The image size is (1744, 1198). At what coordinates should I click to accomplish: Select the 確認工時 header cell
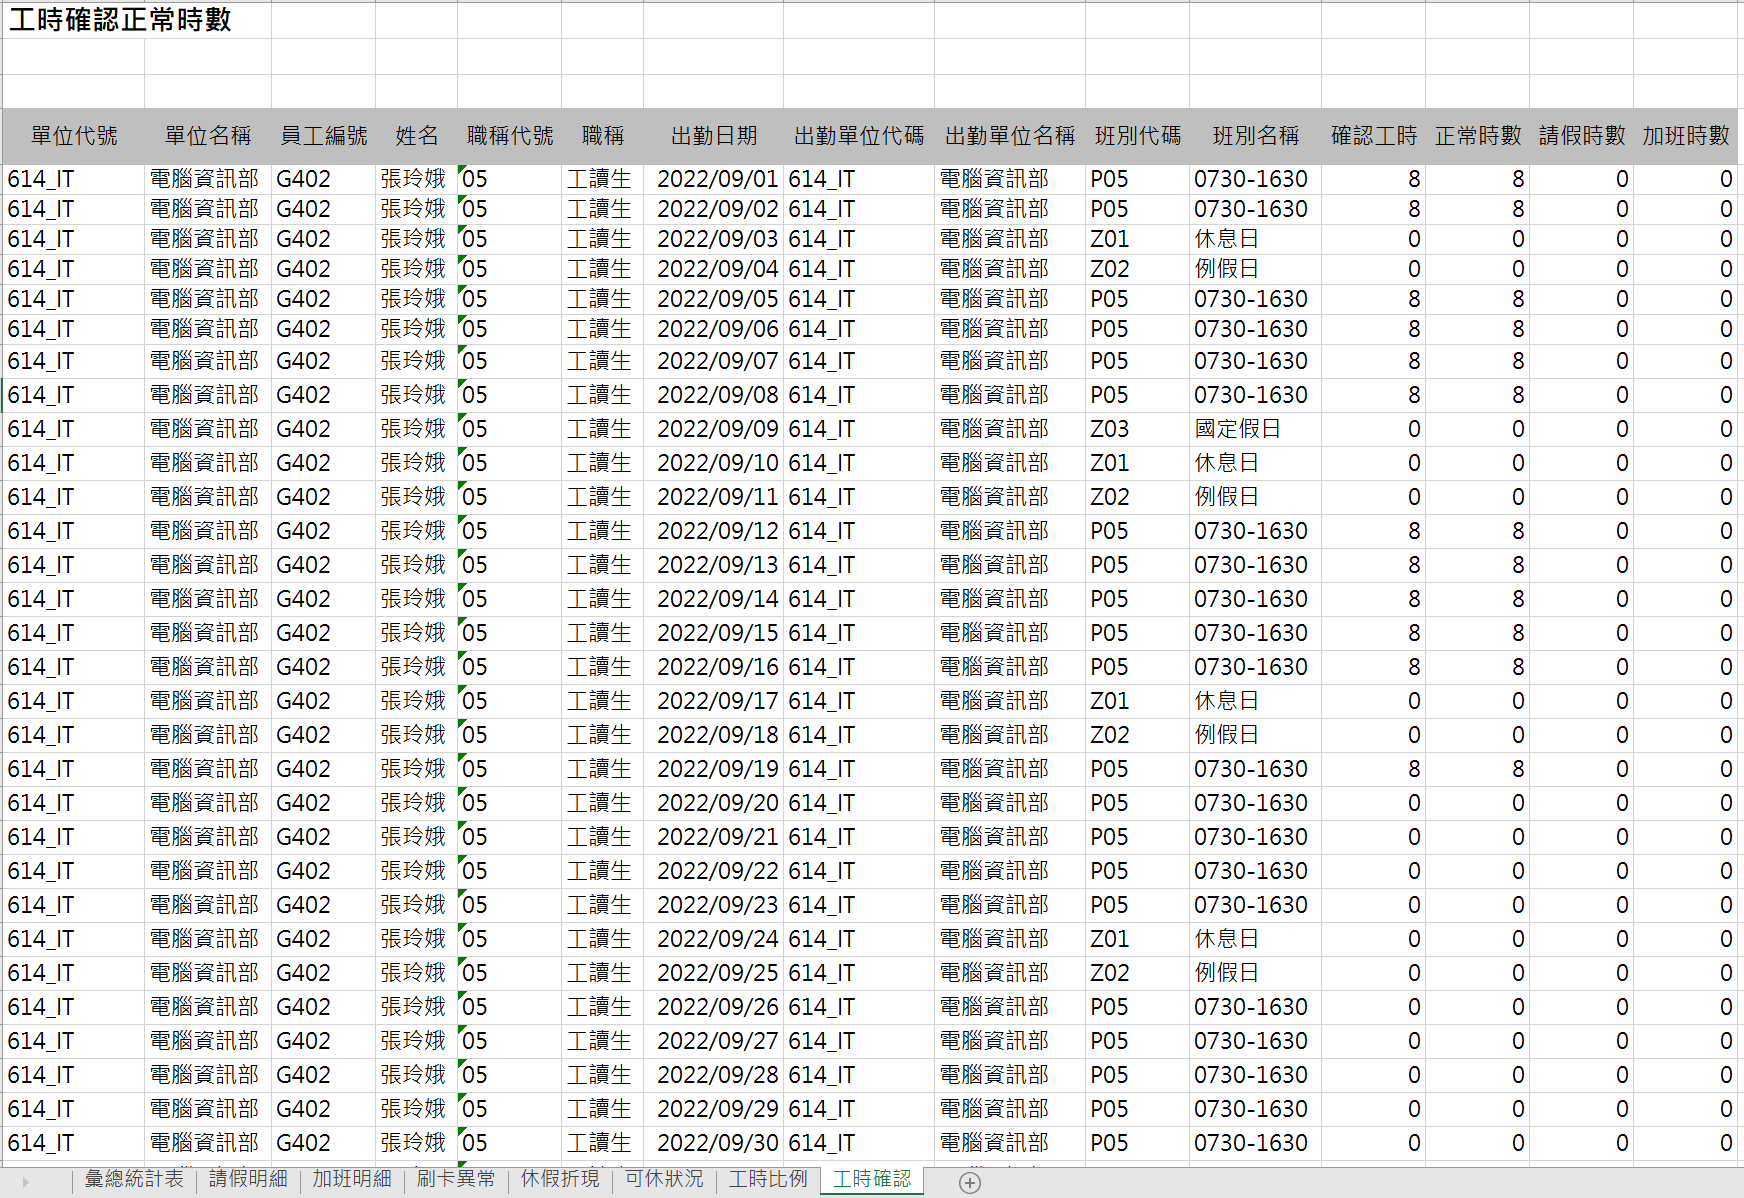1373,136
